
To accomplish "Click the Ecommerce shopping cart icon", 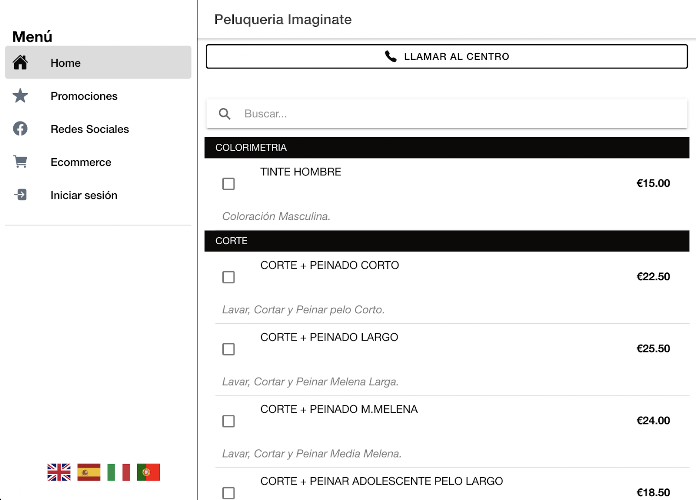I will pos(20,162).
